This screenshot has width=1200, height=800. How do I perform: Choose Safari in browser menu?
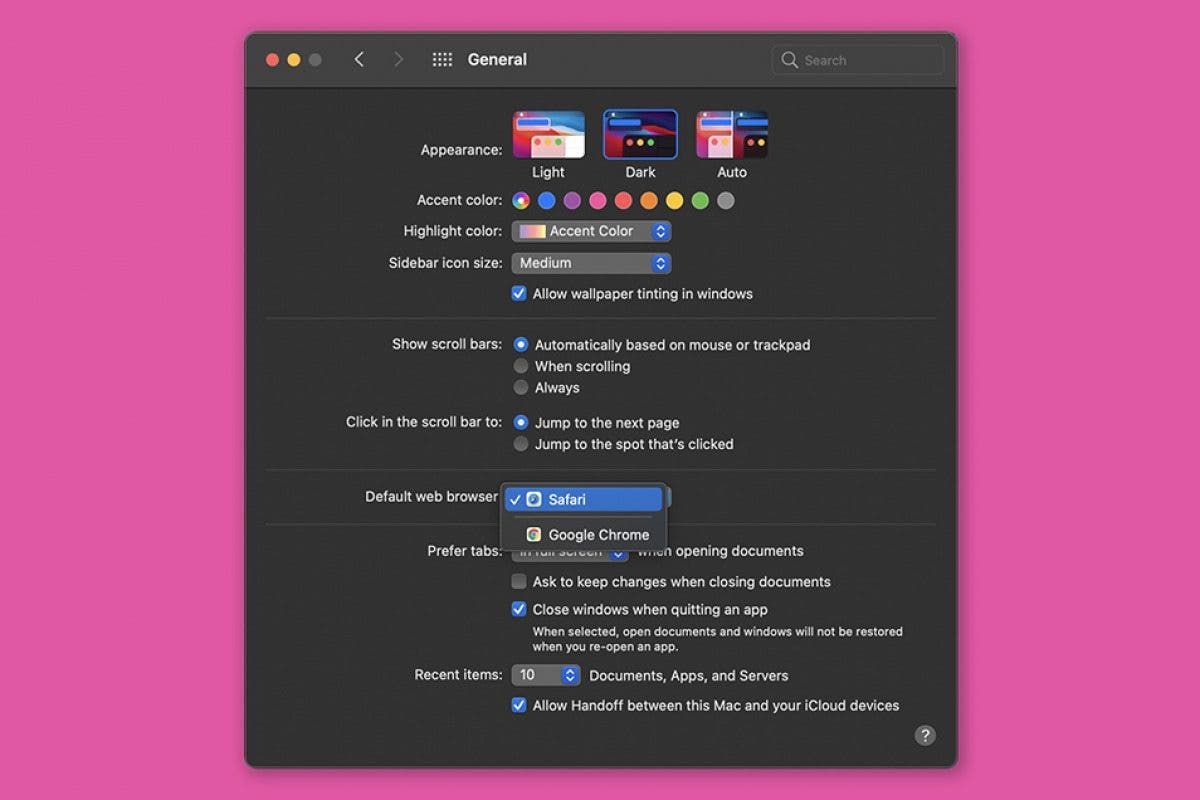tap(583, 499)
